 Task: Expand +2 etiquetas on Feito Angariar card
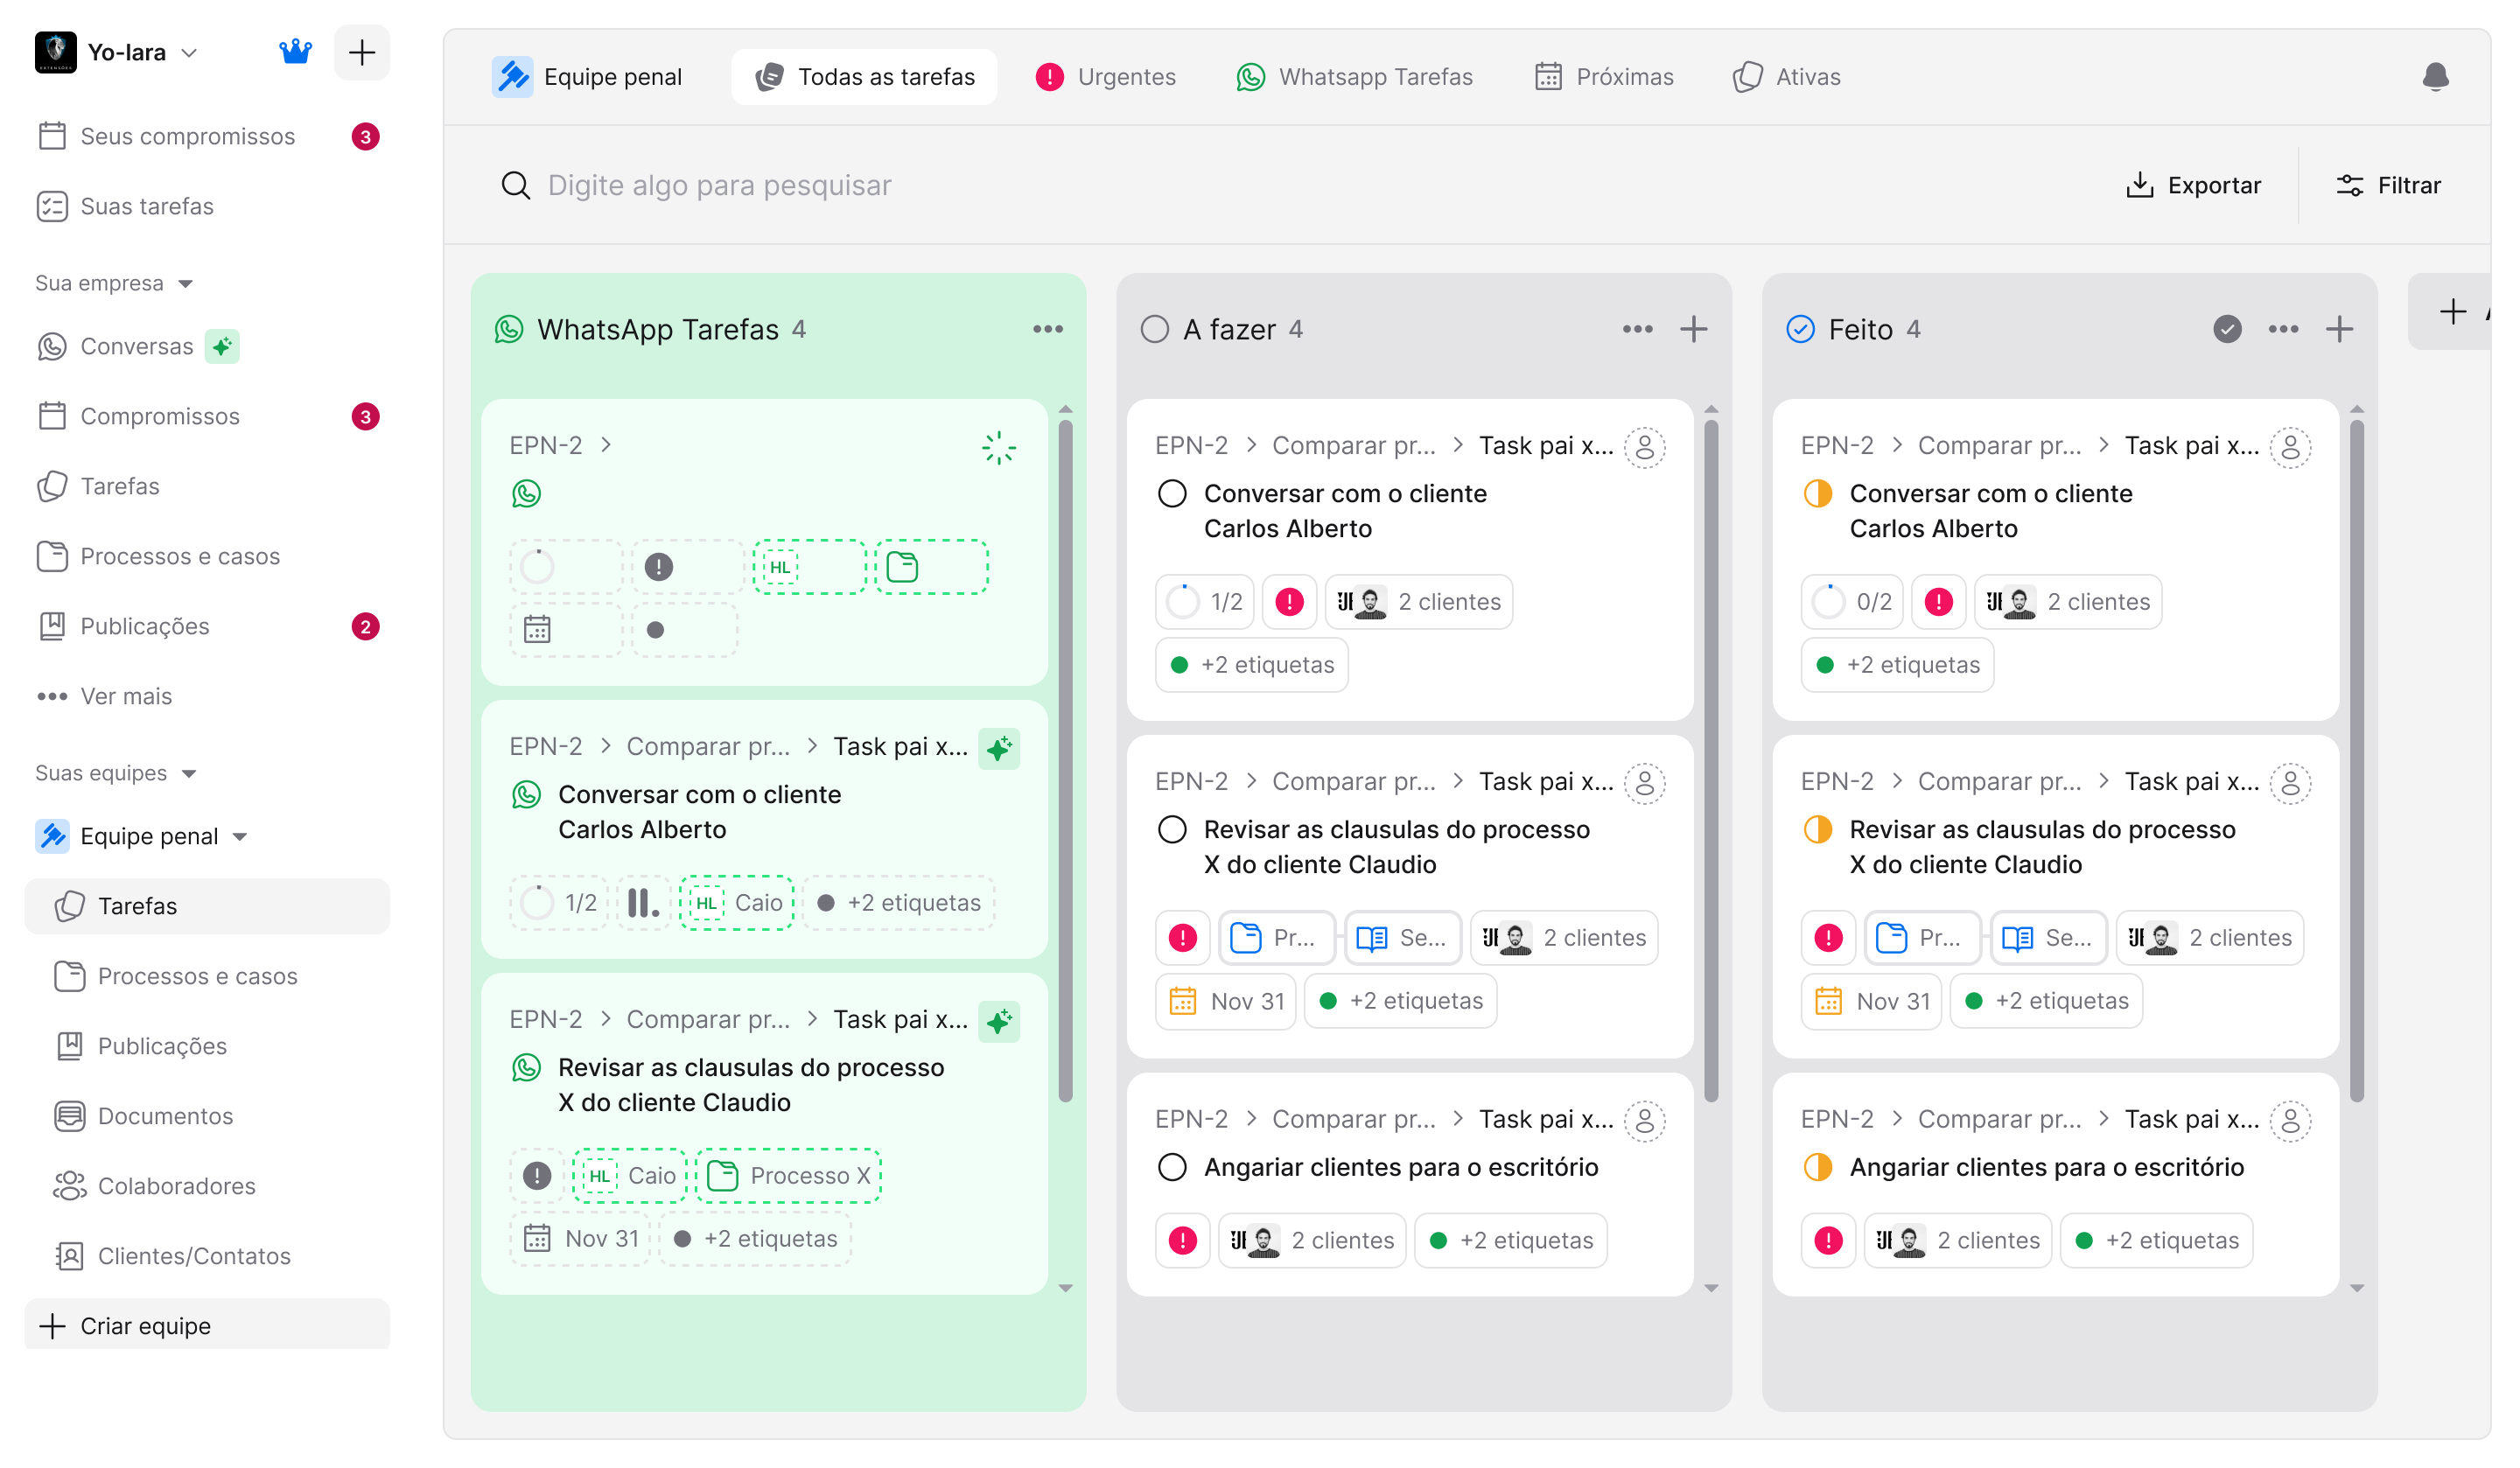click(2156, 1240)
